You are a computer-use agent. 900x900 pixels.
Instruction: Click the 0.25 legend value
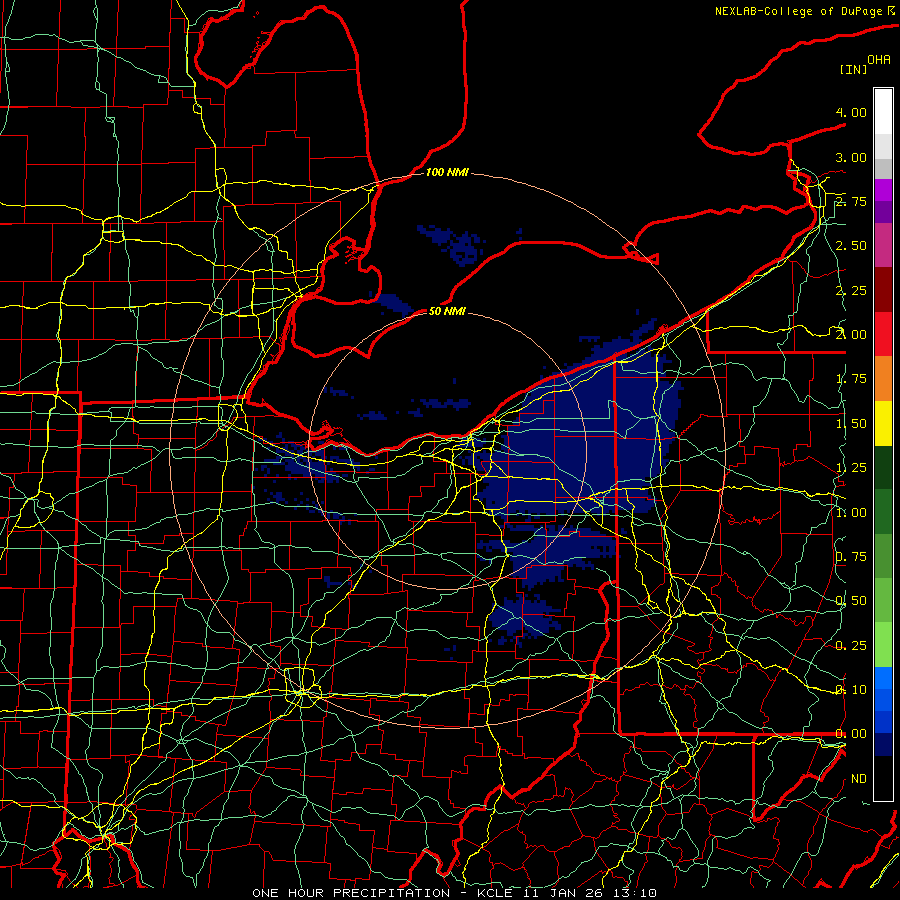pos(851,646)
